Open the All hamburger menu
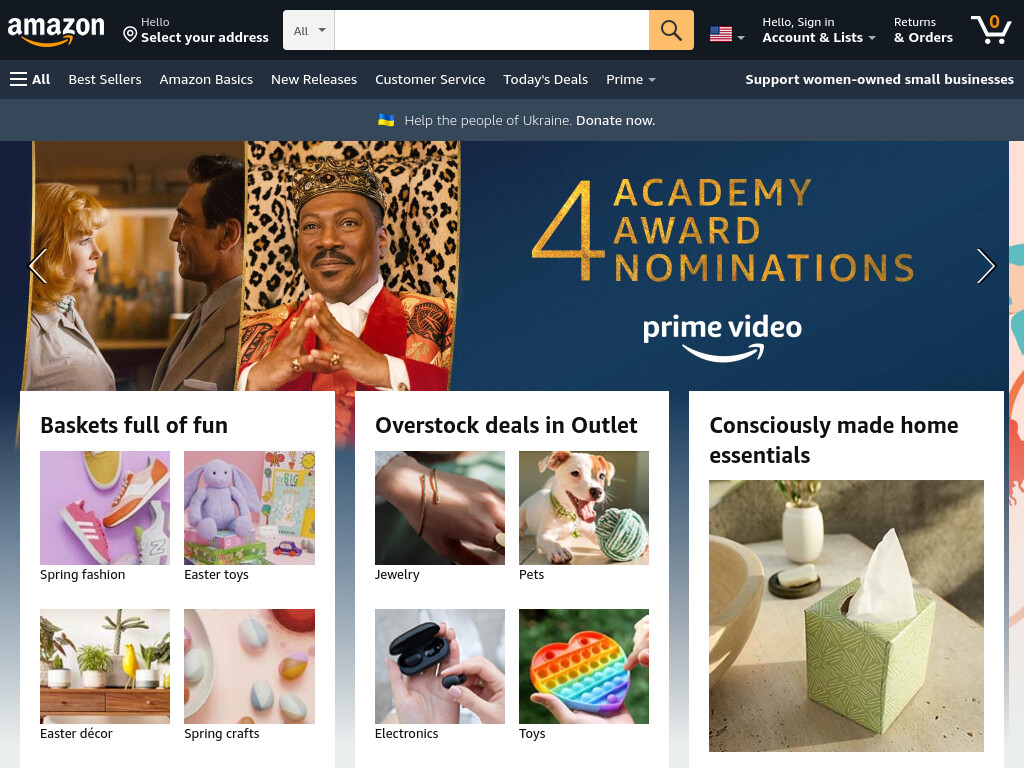Screen dimensions: 1024x768 click(x=30, y=80)
